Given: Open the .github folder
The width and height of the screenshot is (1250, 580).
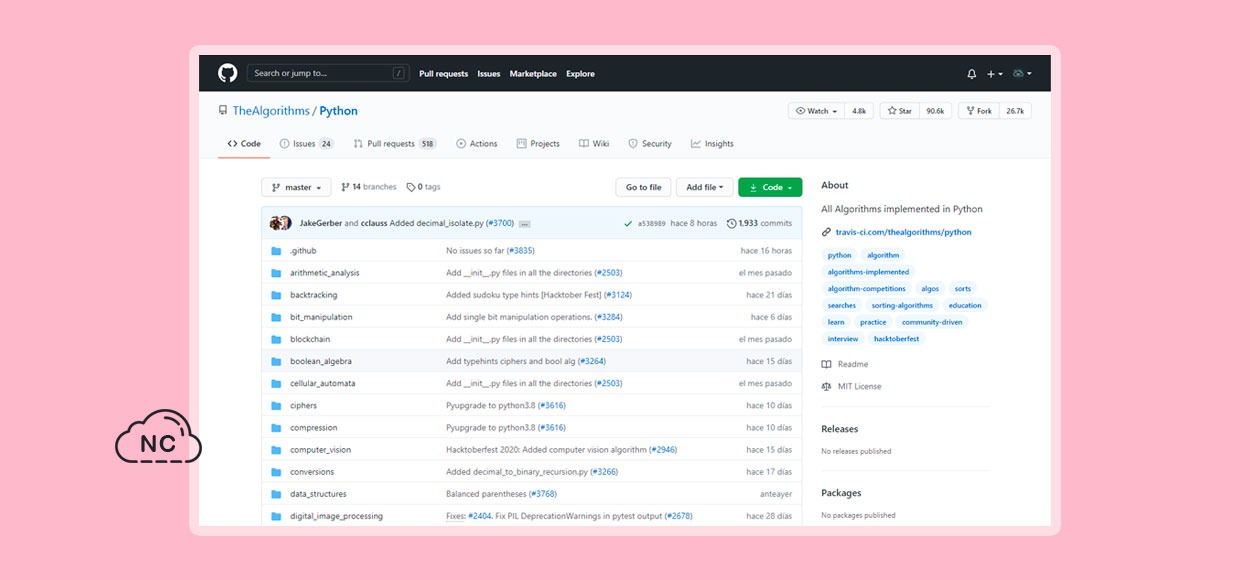Looking at the screenshot, I should coord(303,251).
